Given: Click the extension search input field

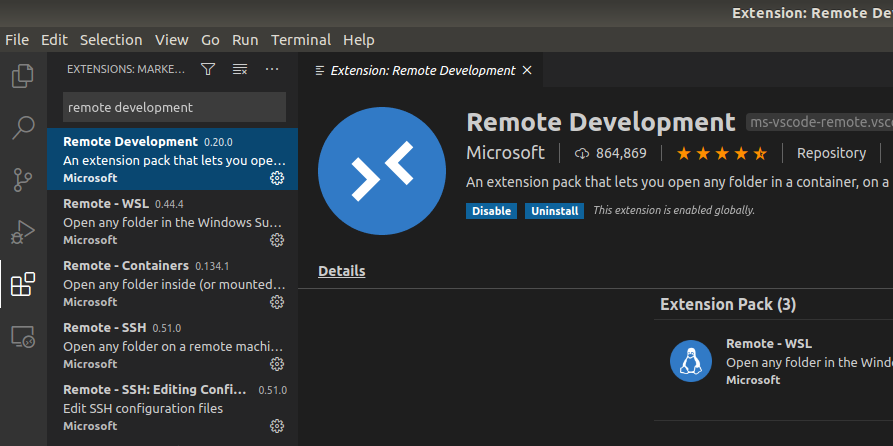Looking at the screenshot, I should (x=174, y=107).
